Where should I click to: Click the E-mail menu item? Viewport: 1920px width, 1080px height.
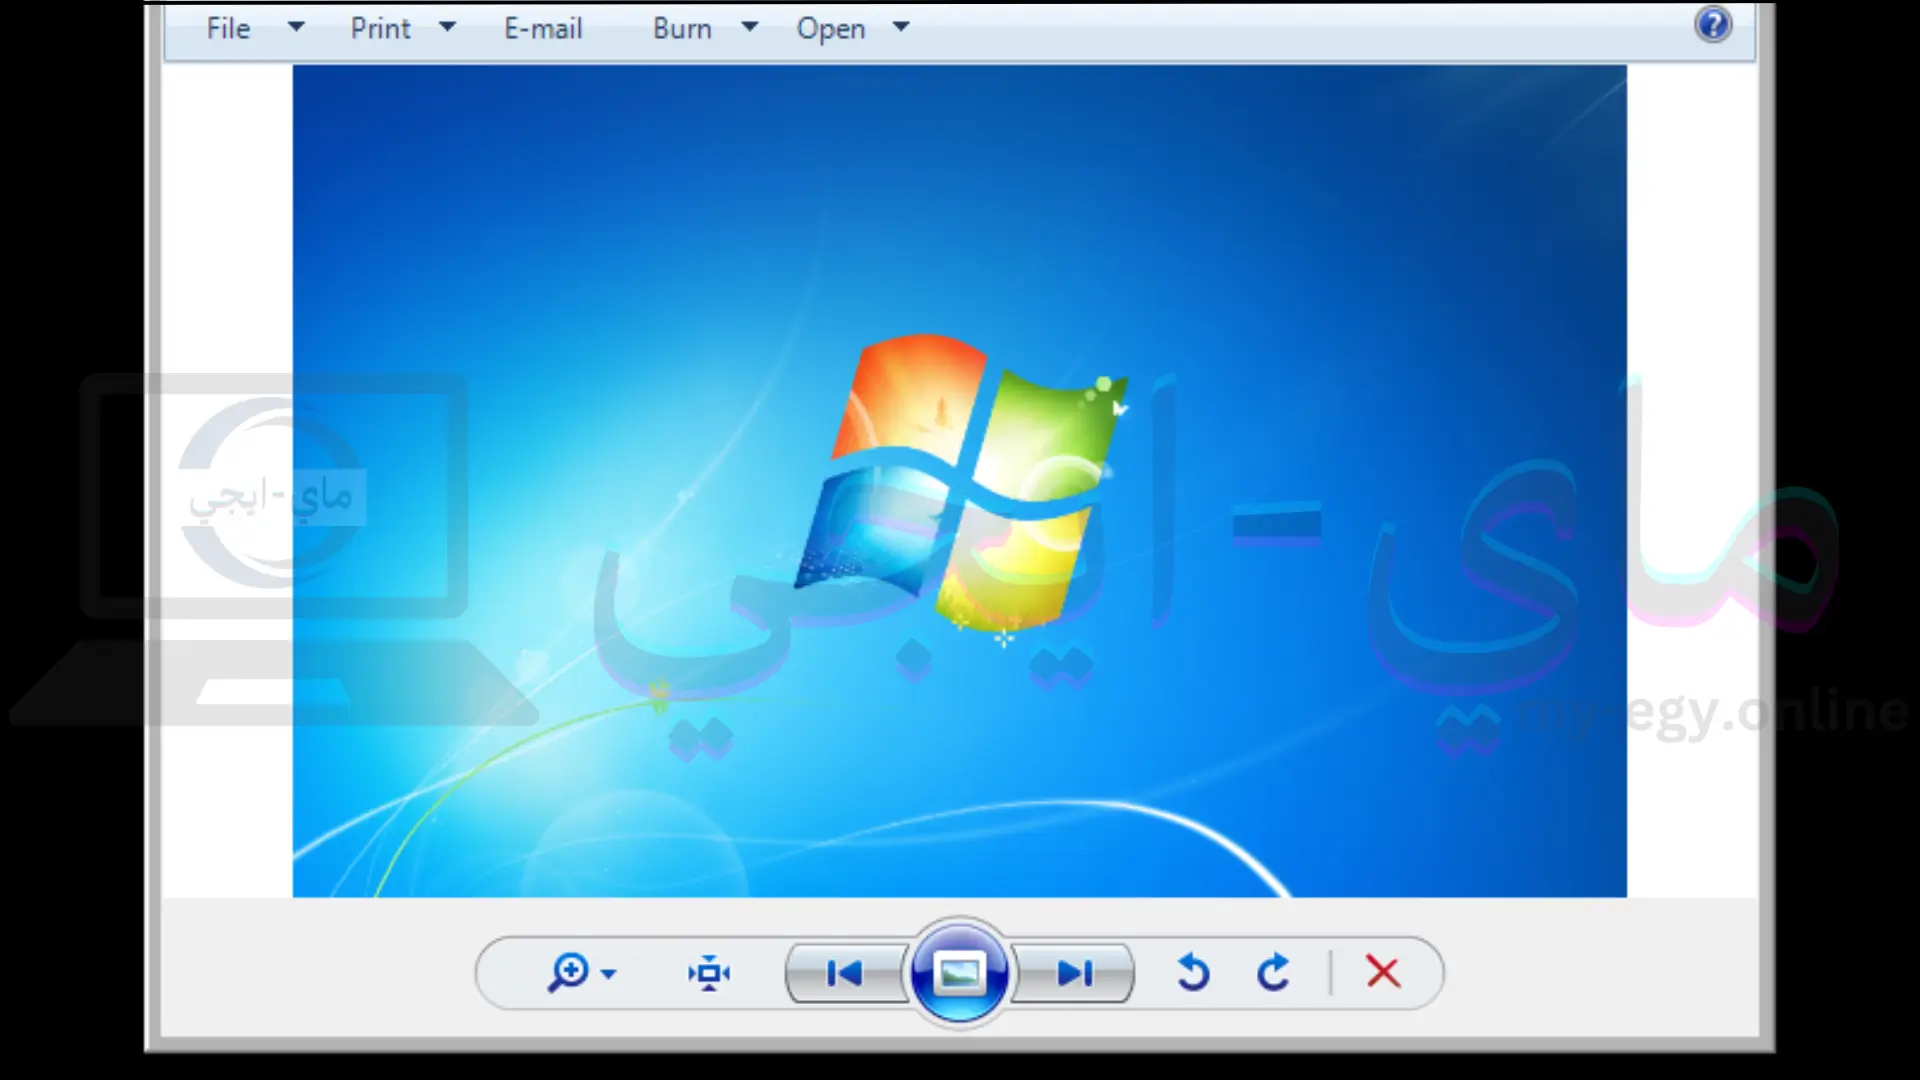(x=543, y=28)
